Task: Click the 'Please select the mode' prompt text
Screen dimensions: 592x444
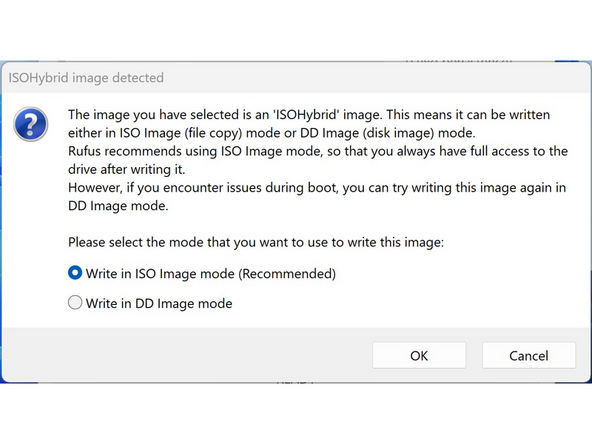Action: coord(256,242)
